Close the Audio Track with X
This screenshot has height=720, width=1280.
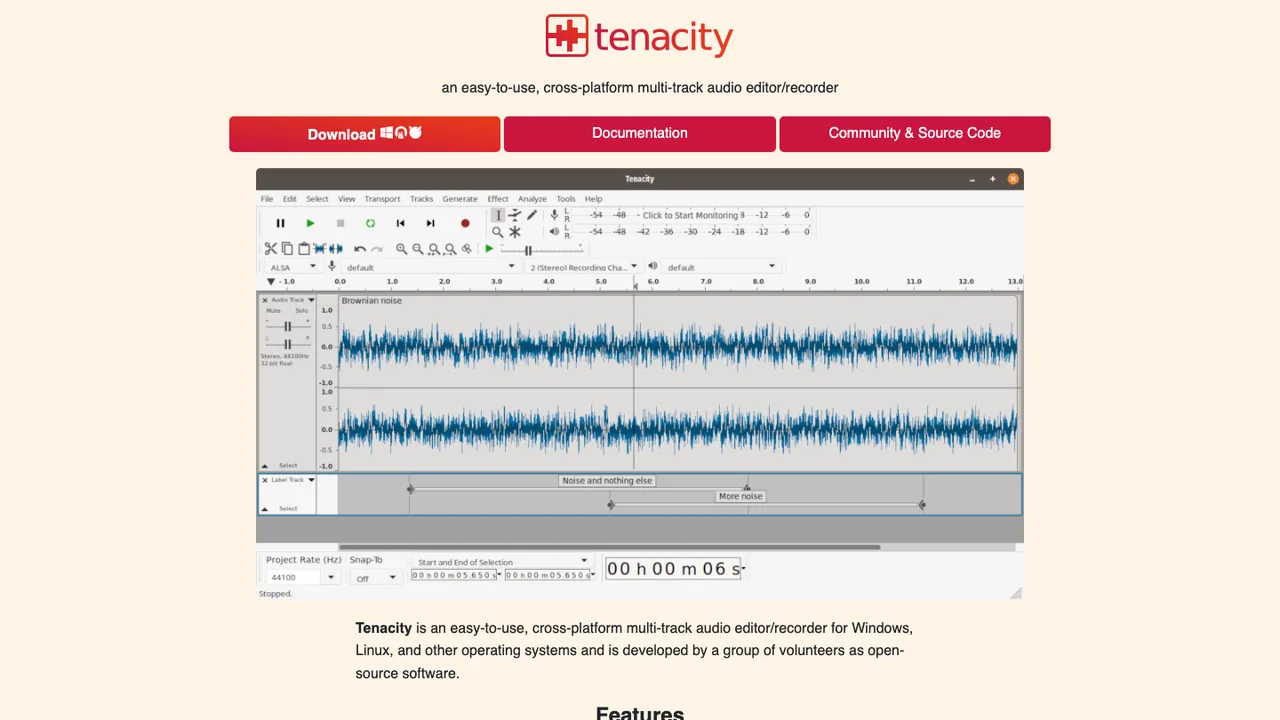[265, 300]
